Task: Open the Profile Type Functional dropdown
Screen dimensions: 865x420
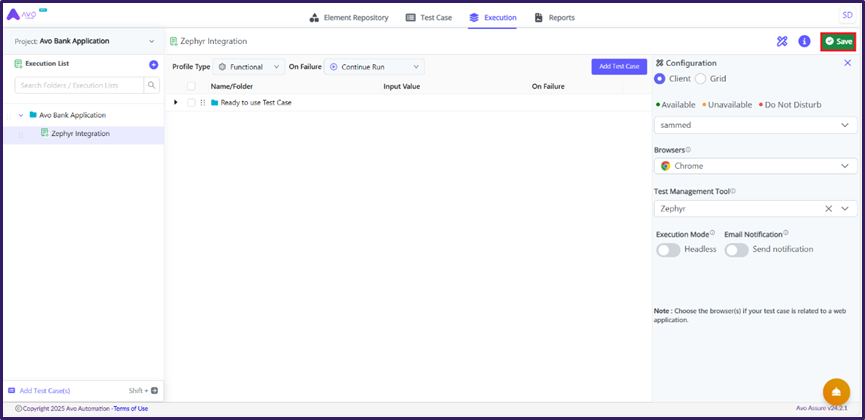Action: (x=248, y=67)
